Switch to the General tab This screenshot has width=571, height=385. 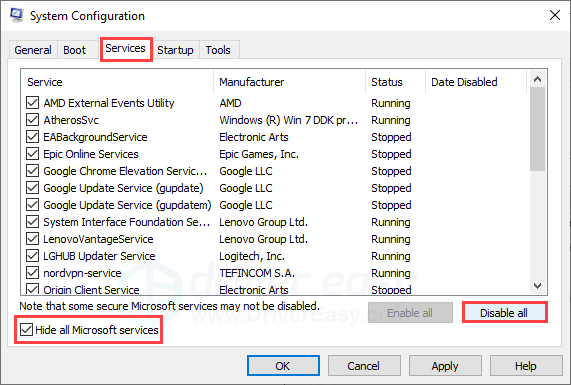(x=33, y=50)
